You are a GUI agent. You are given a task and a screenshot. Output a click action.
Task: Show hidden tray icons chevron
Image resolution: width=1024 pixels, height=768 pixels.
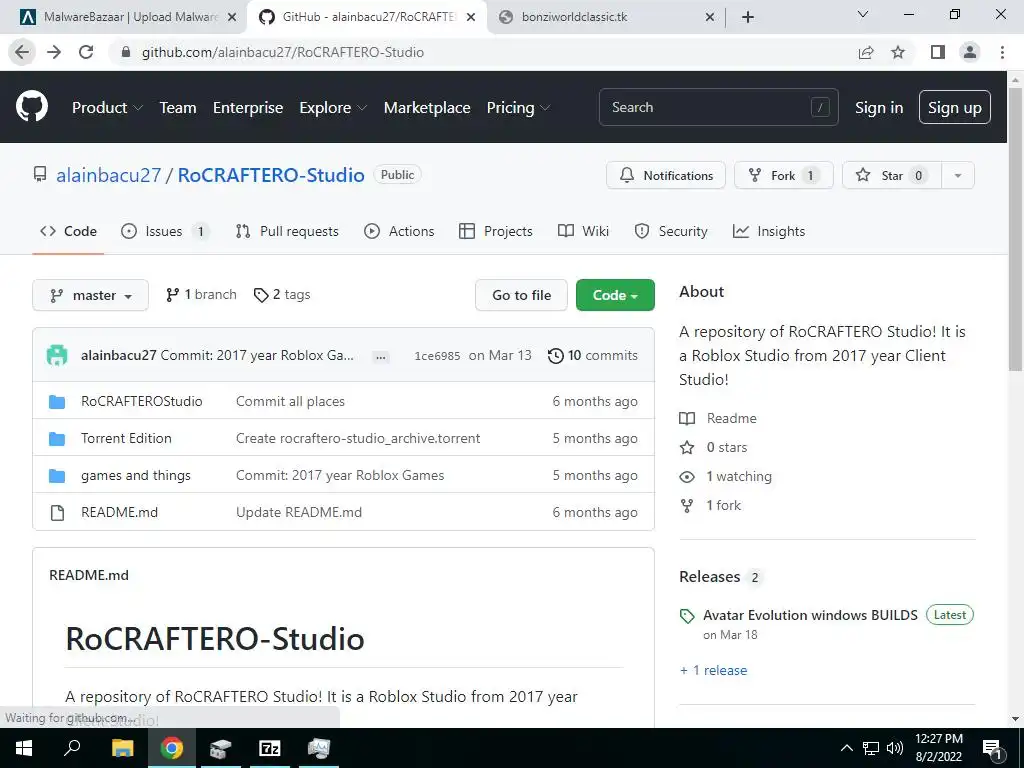pos(846,748)
